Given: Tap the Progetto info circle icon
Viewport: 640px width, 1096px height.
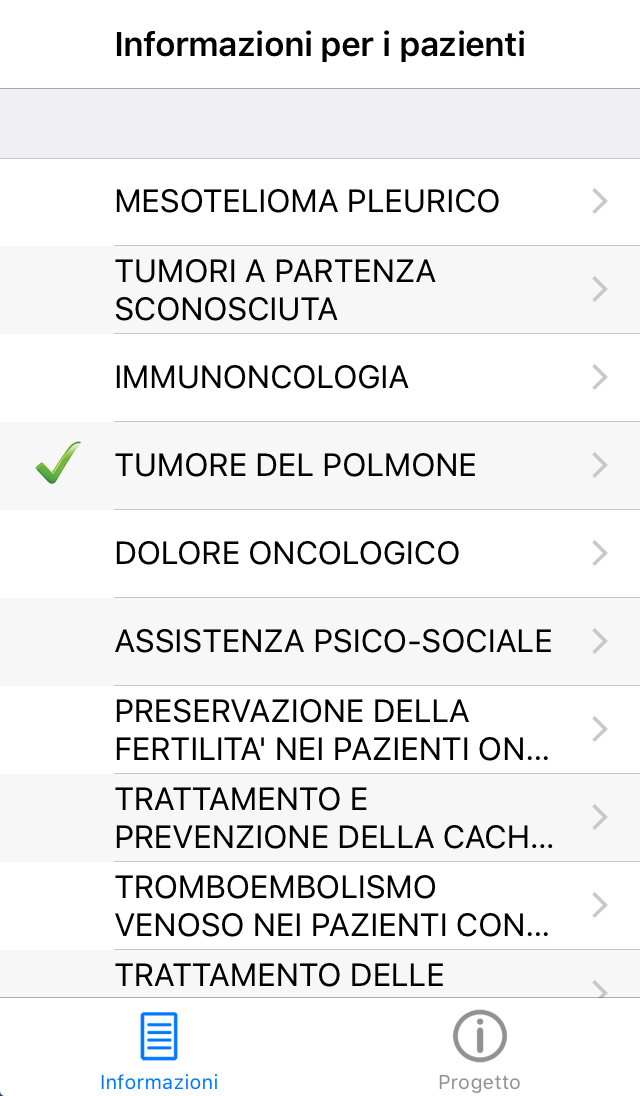Looking at the screenshot, I should [x=479, y=1036].
